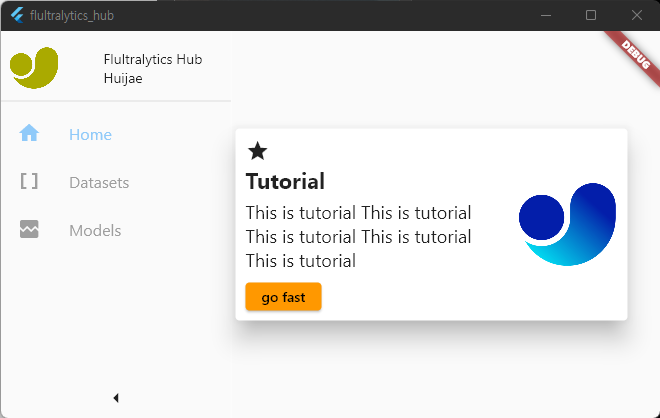
Task: Click the blue gradient logo image on card
Action: [x=567, y=224]
